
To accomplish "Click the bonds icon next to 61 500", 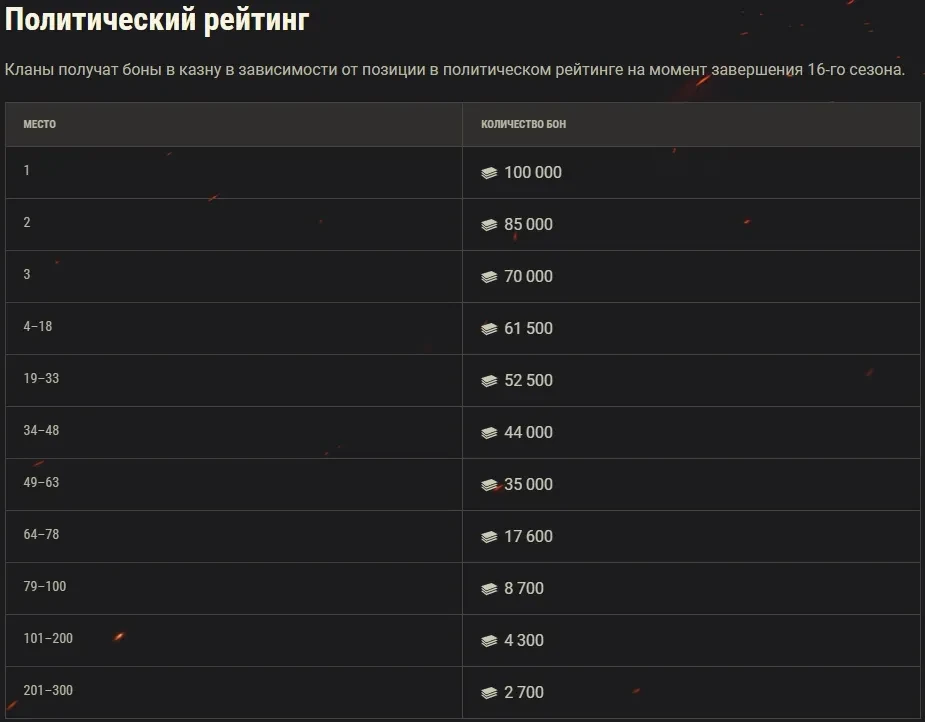I will tap(489, 329).
